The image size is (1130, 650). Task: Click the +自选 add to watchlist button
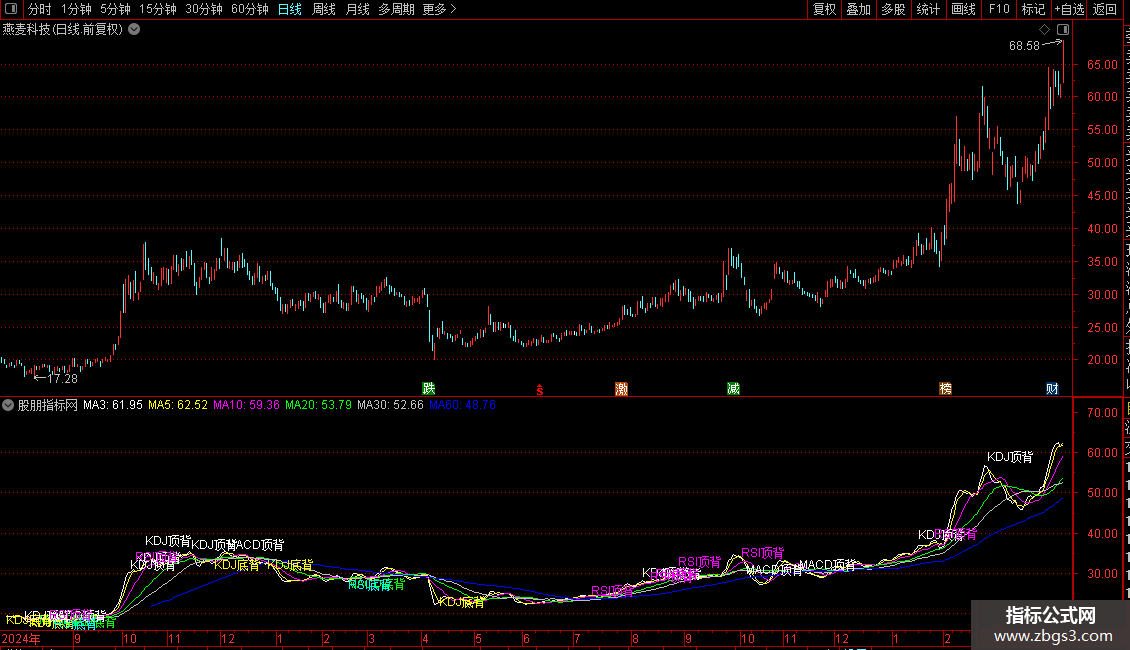coord(1069,9)
